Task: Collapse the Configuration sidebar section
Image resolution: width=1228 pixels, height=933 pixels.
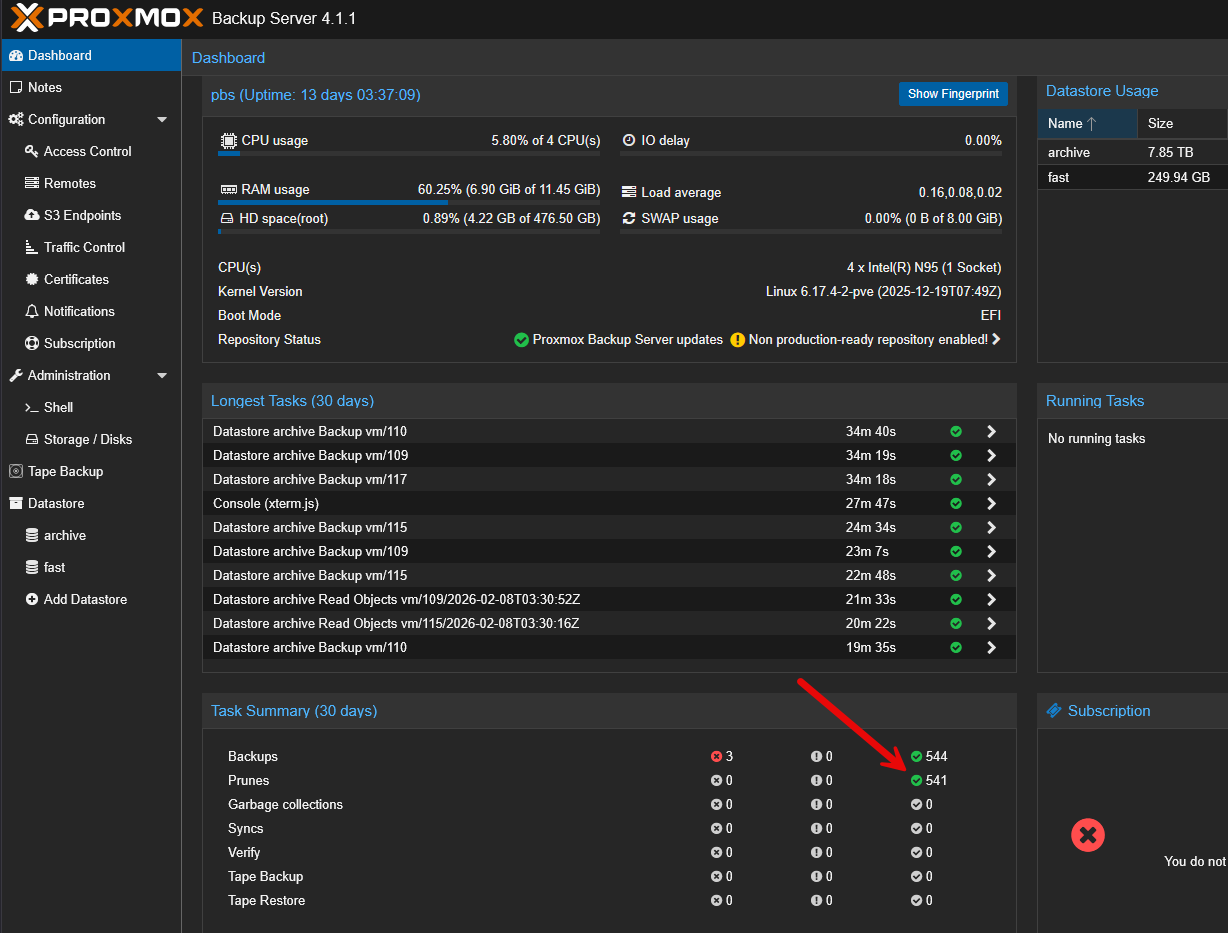Action: coord(162,119)
